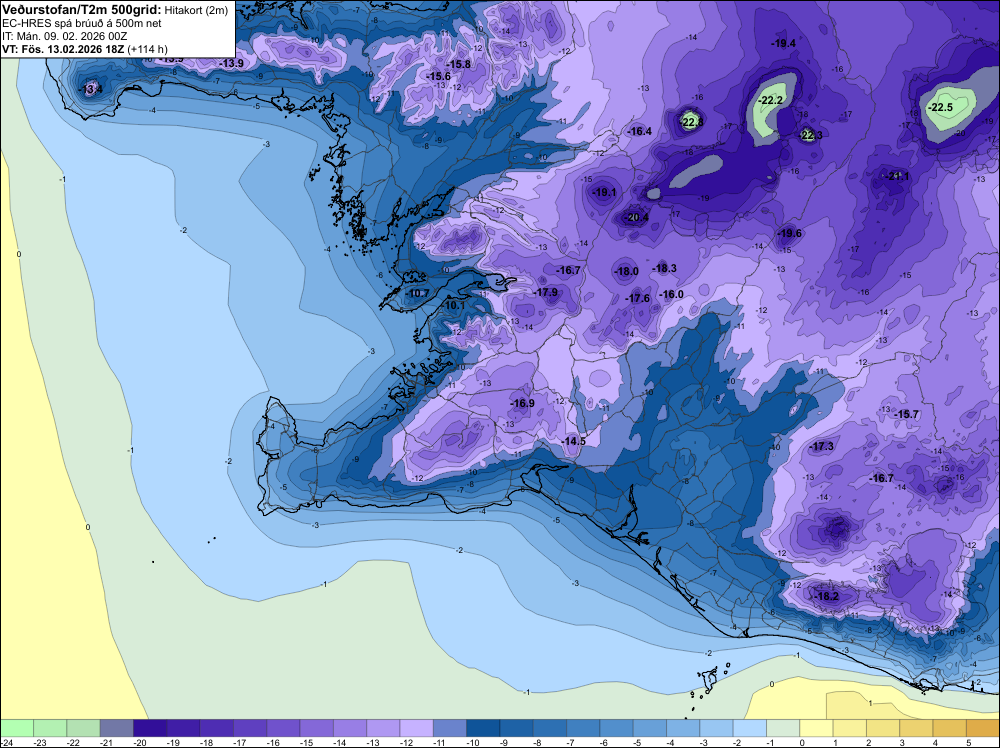The height and width of the screenshot is (748, 1000).
Task: Click the -1 pale green legend swatch
Action: (x=783, y=728)
